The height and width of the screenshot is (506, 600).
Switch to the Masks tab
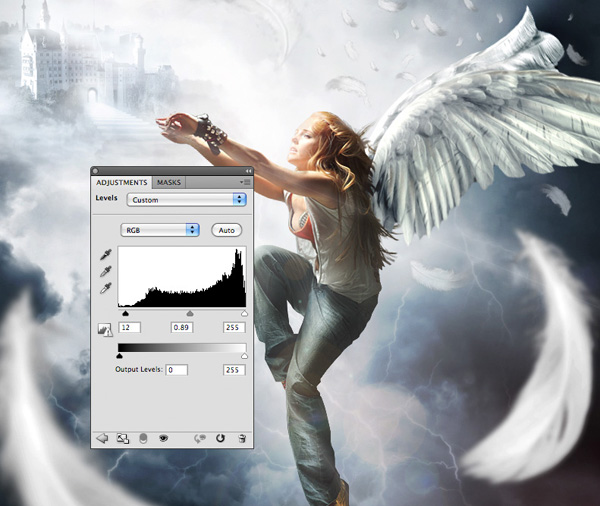[169, 183]
